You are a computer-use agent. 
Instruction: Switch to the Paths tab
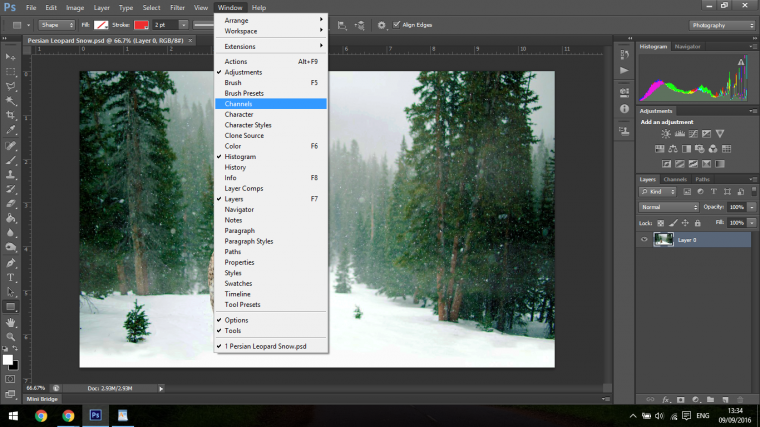pos(702,179)
